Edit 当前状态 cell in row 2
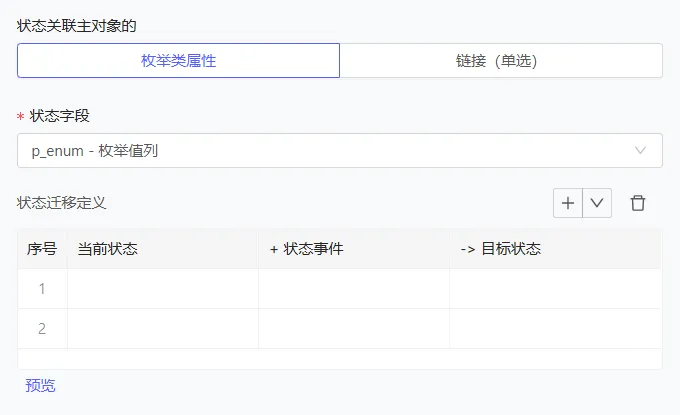680x415 pixels. (x=163, y=329)
